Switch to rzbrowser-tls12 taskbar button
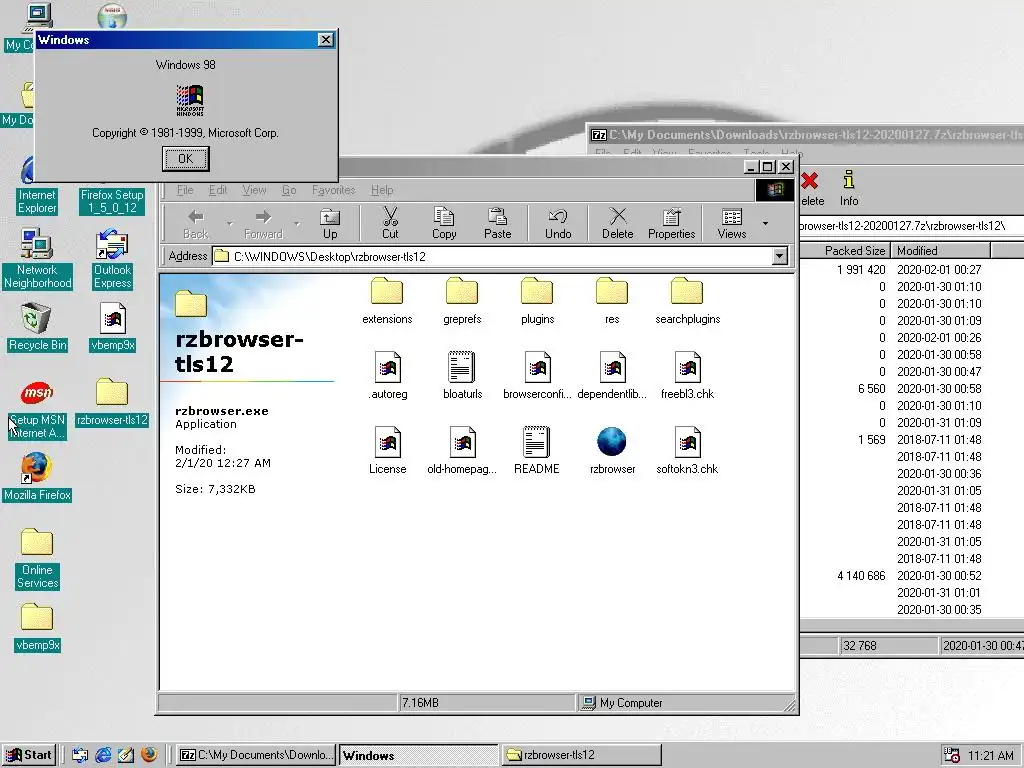Screen dimensions: 1024x768 coord(581,755)
